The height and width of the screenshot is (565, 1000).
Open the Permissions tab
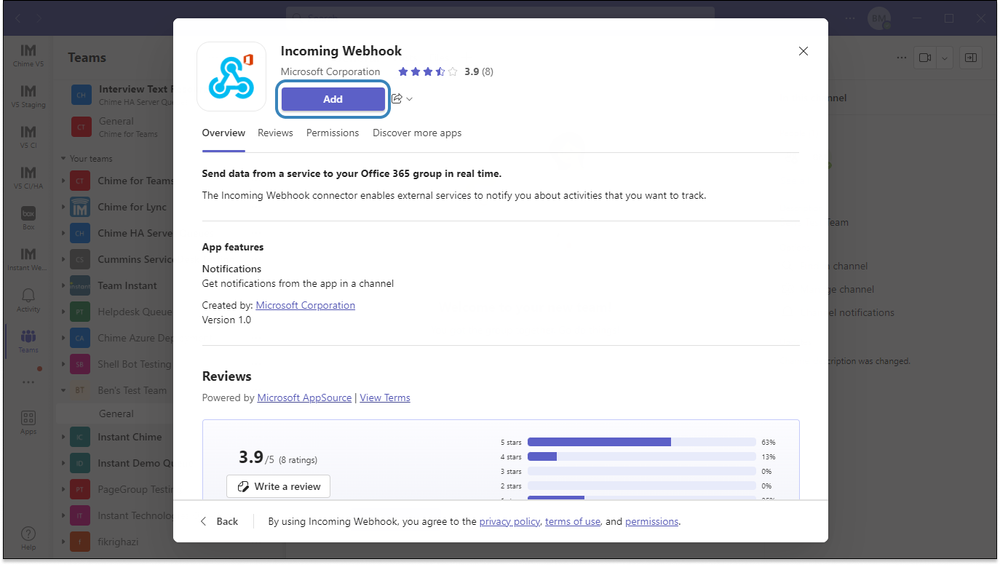332,133
